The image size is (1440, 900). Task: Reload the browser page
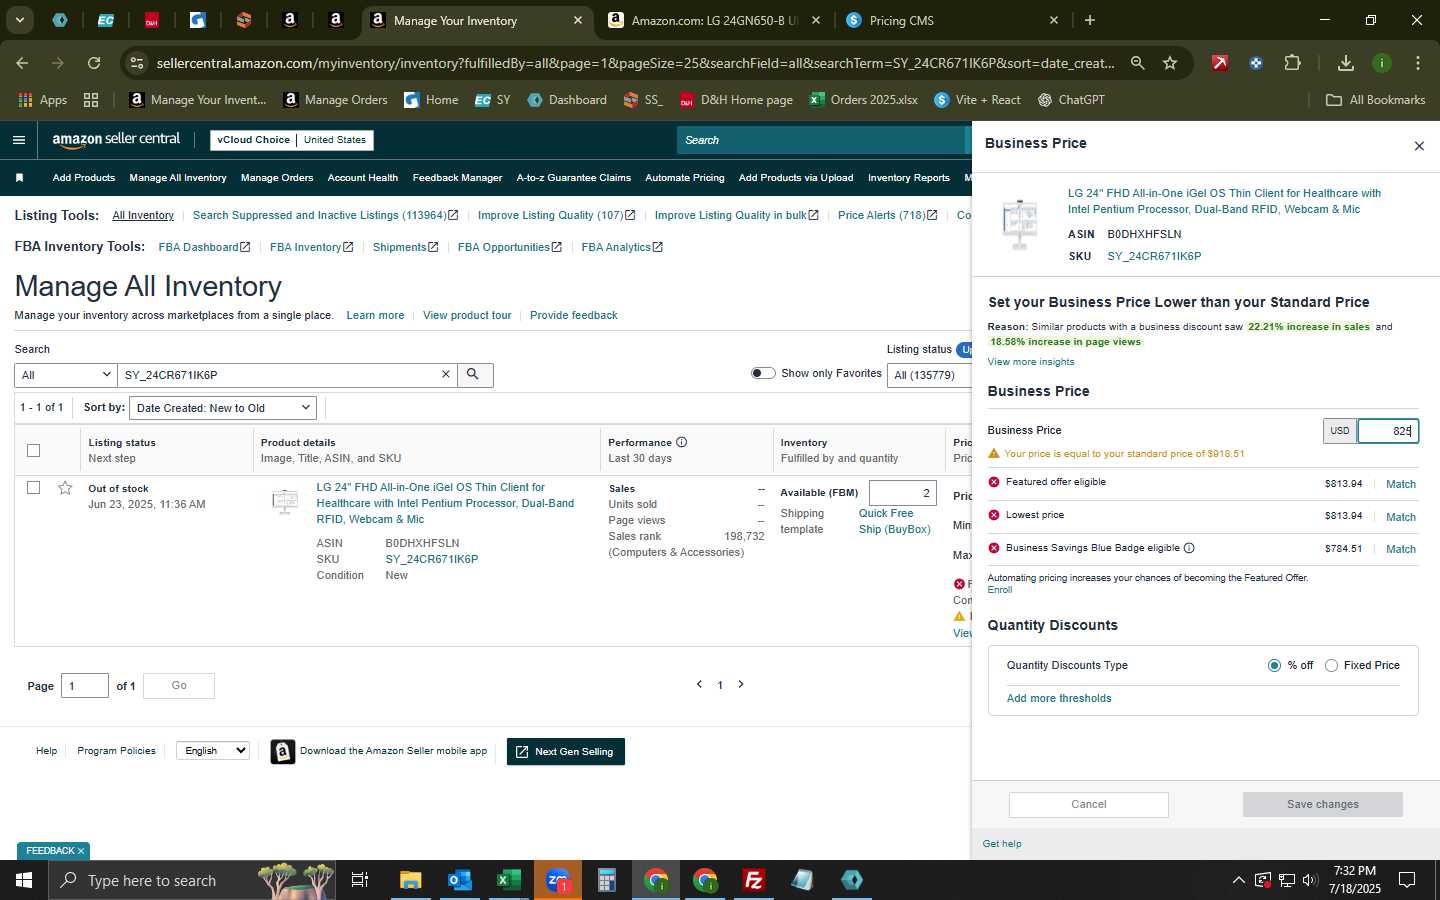coord(94,63)
